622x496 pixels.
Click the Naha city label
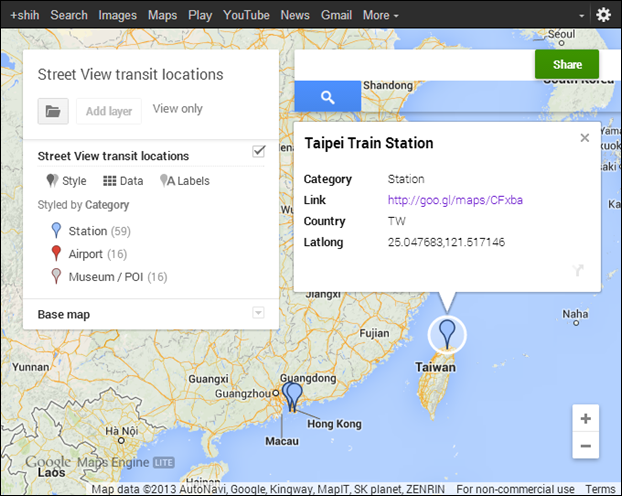click(575, 314)
